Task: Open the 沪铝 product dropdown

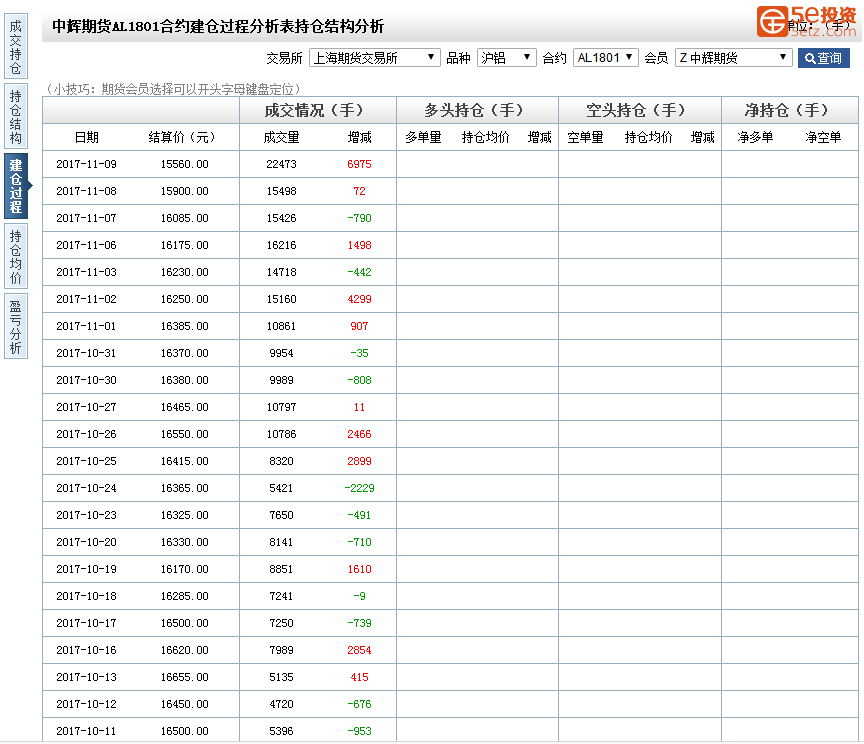Action: click(x=506, y=58)
